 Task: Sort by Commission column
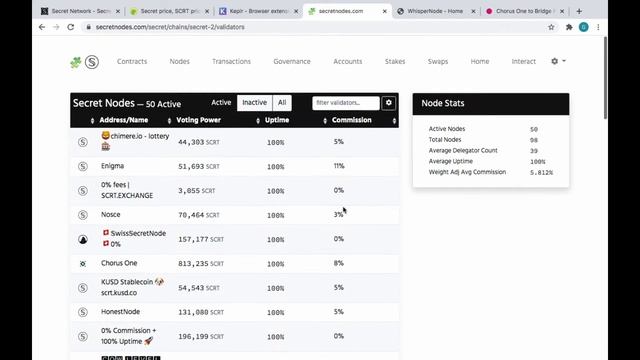point(351,120)
